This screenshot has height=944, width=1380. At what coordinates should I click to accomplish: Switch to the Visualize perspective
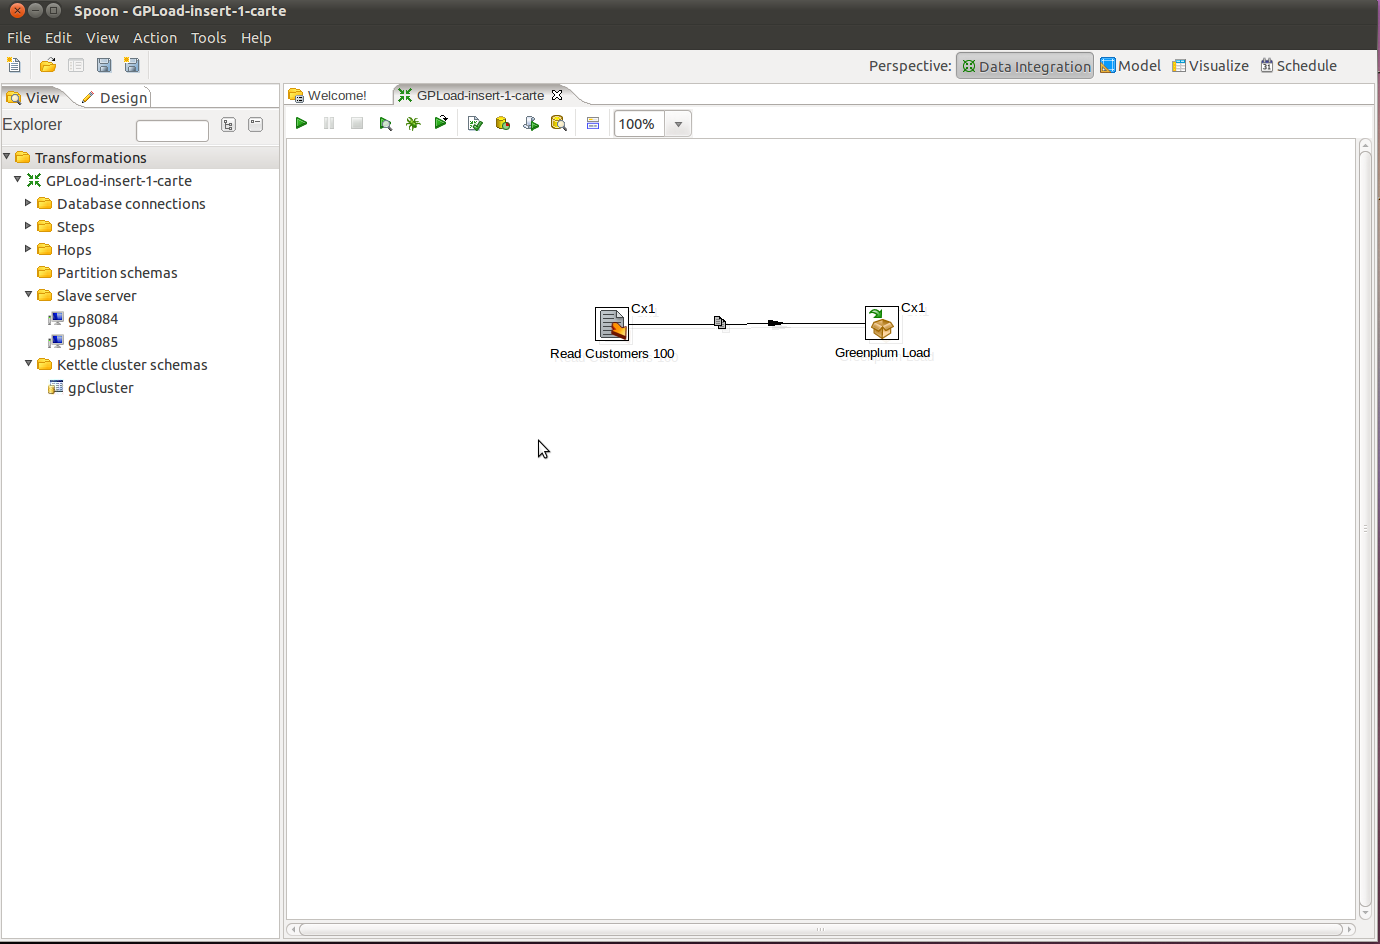point(1210,66)
